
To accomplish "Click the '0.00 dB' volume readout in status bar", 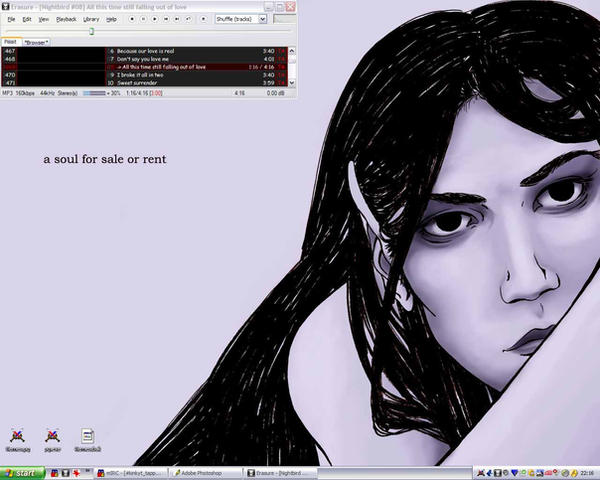I will [276, 93].
